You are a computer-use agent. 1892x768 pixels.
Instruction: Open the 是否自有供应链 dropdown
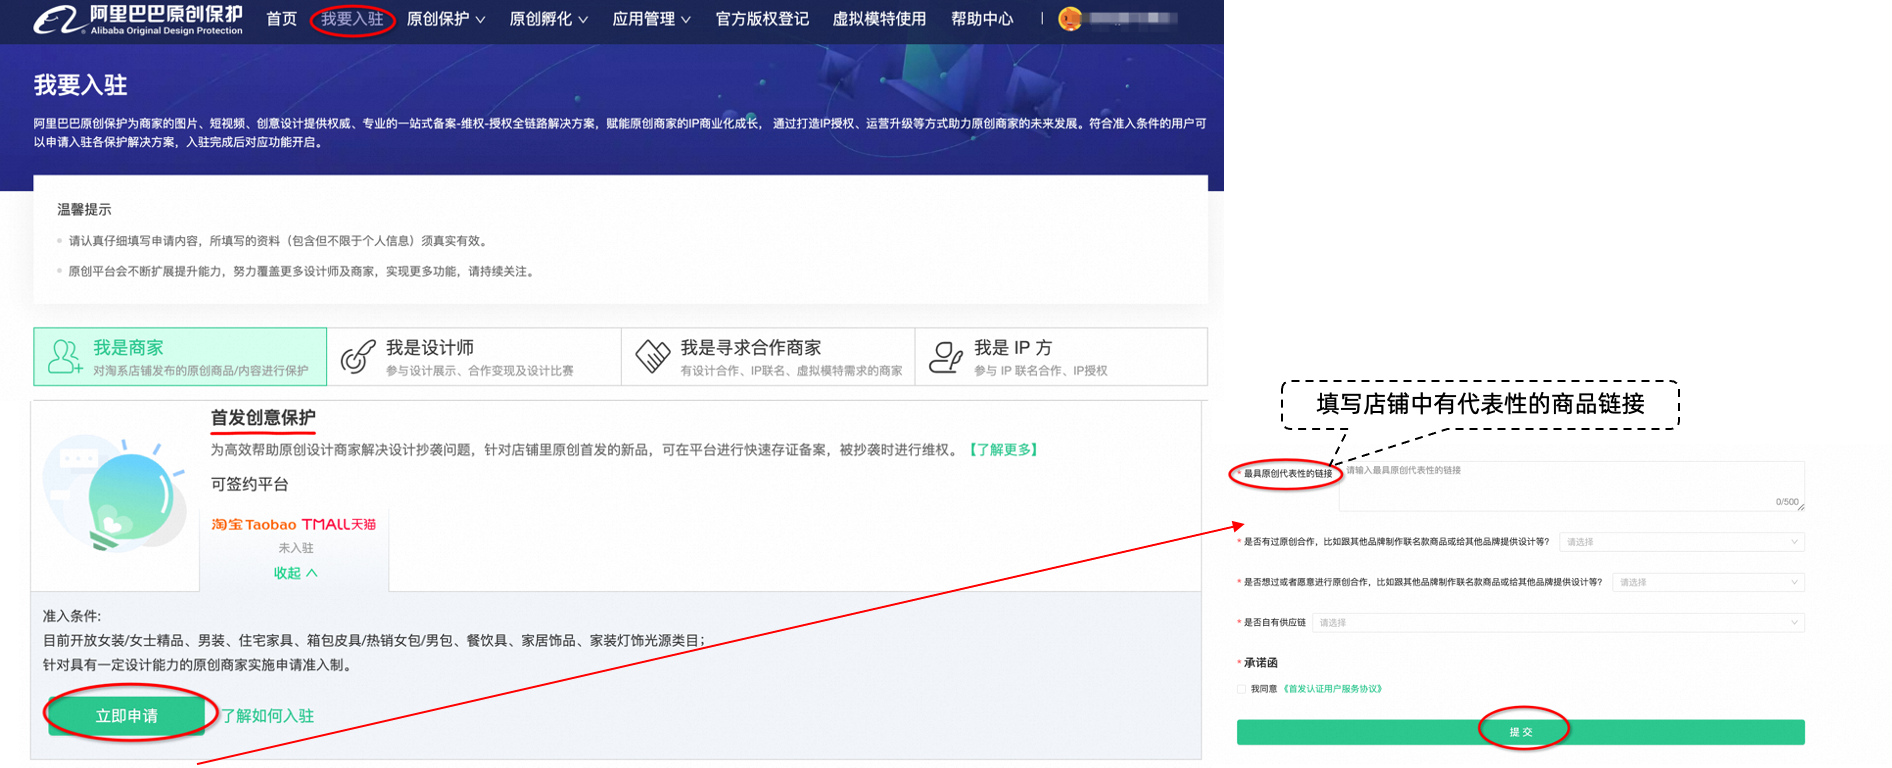[x=1558, y=622]
